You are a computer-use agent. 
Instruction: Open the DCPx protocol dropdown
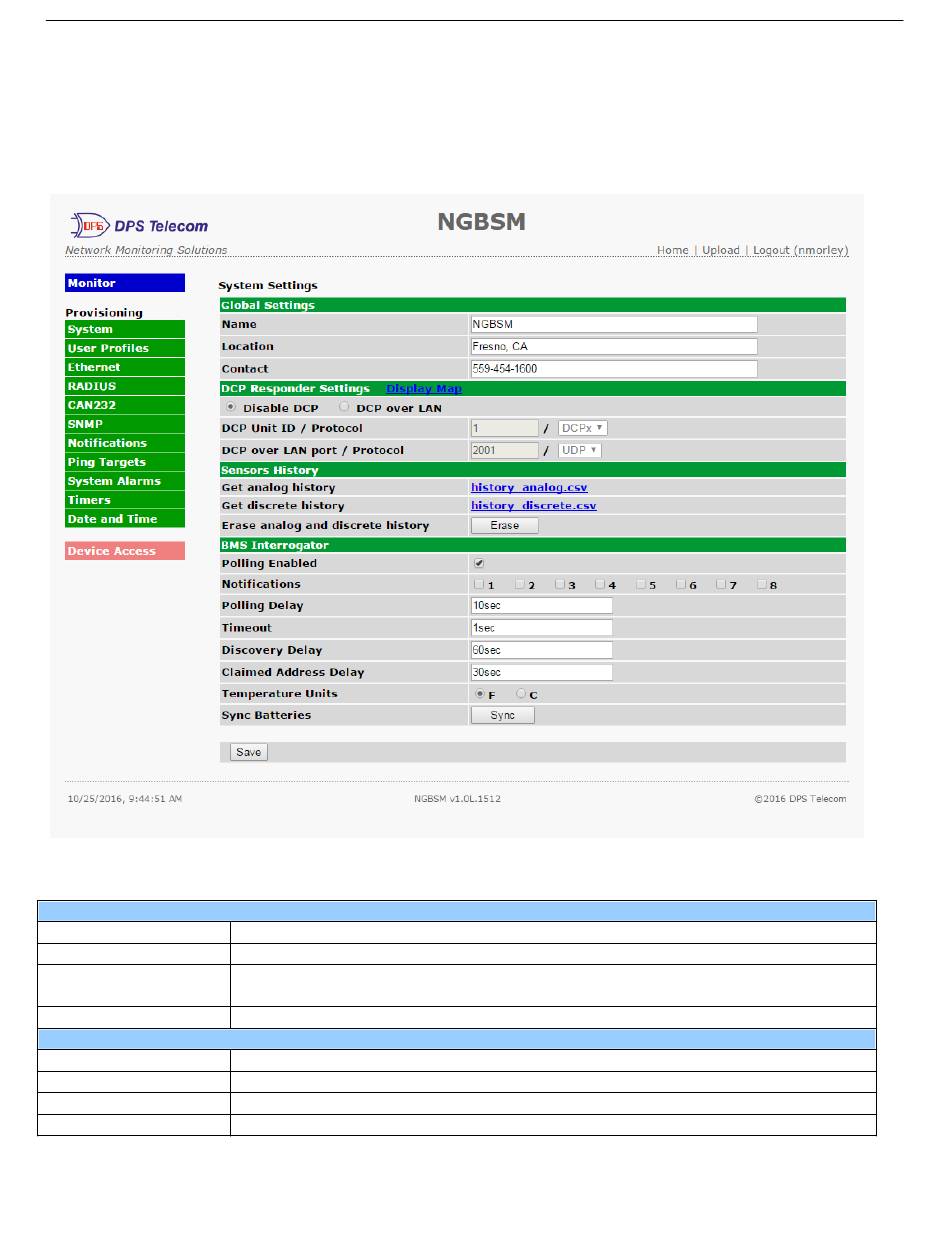[x=583, y=428]
